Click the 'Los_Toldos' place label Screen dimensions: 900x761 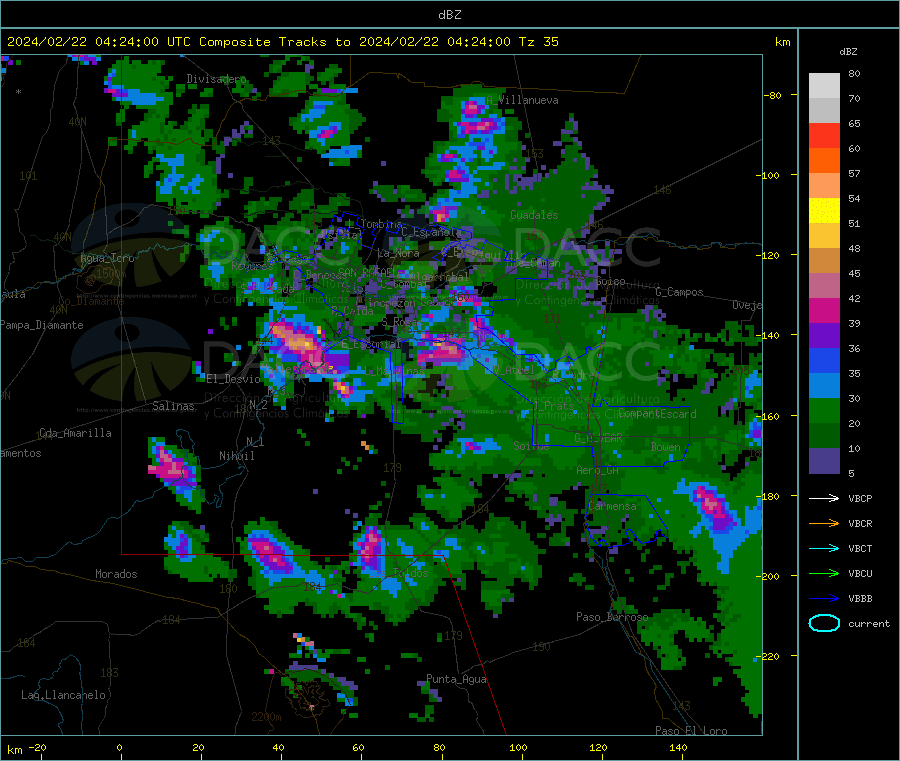[398, 573]
